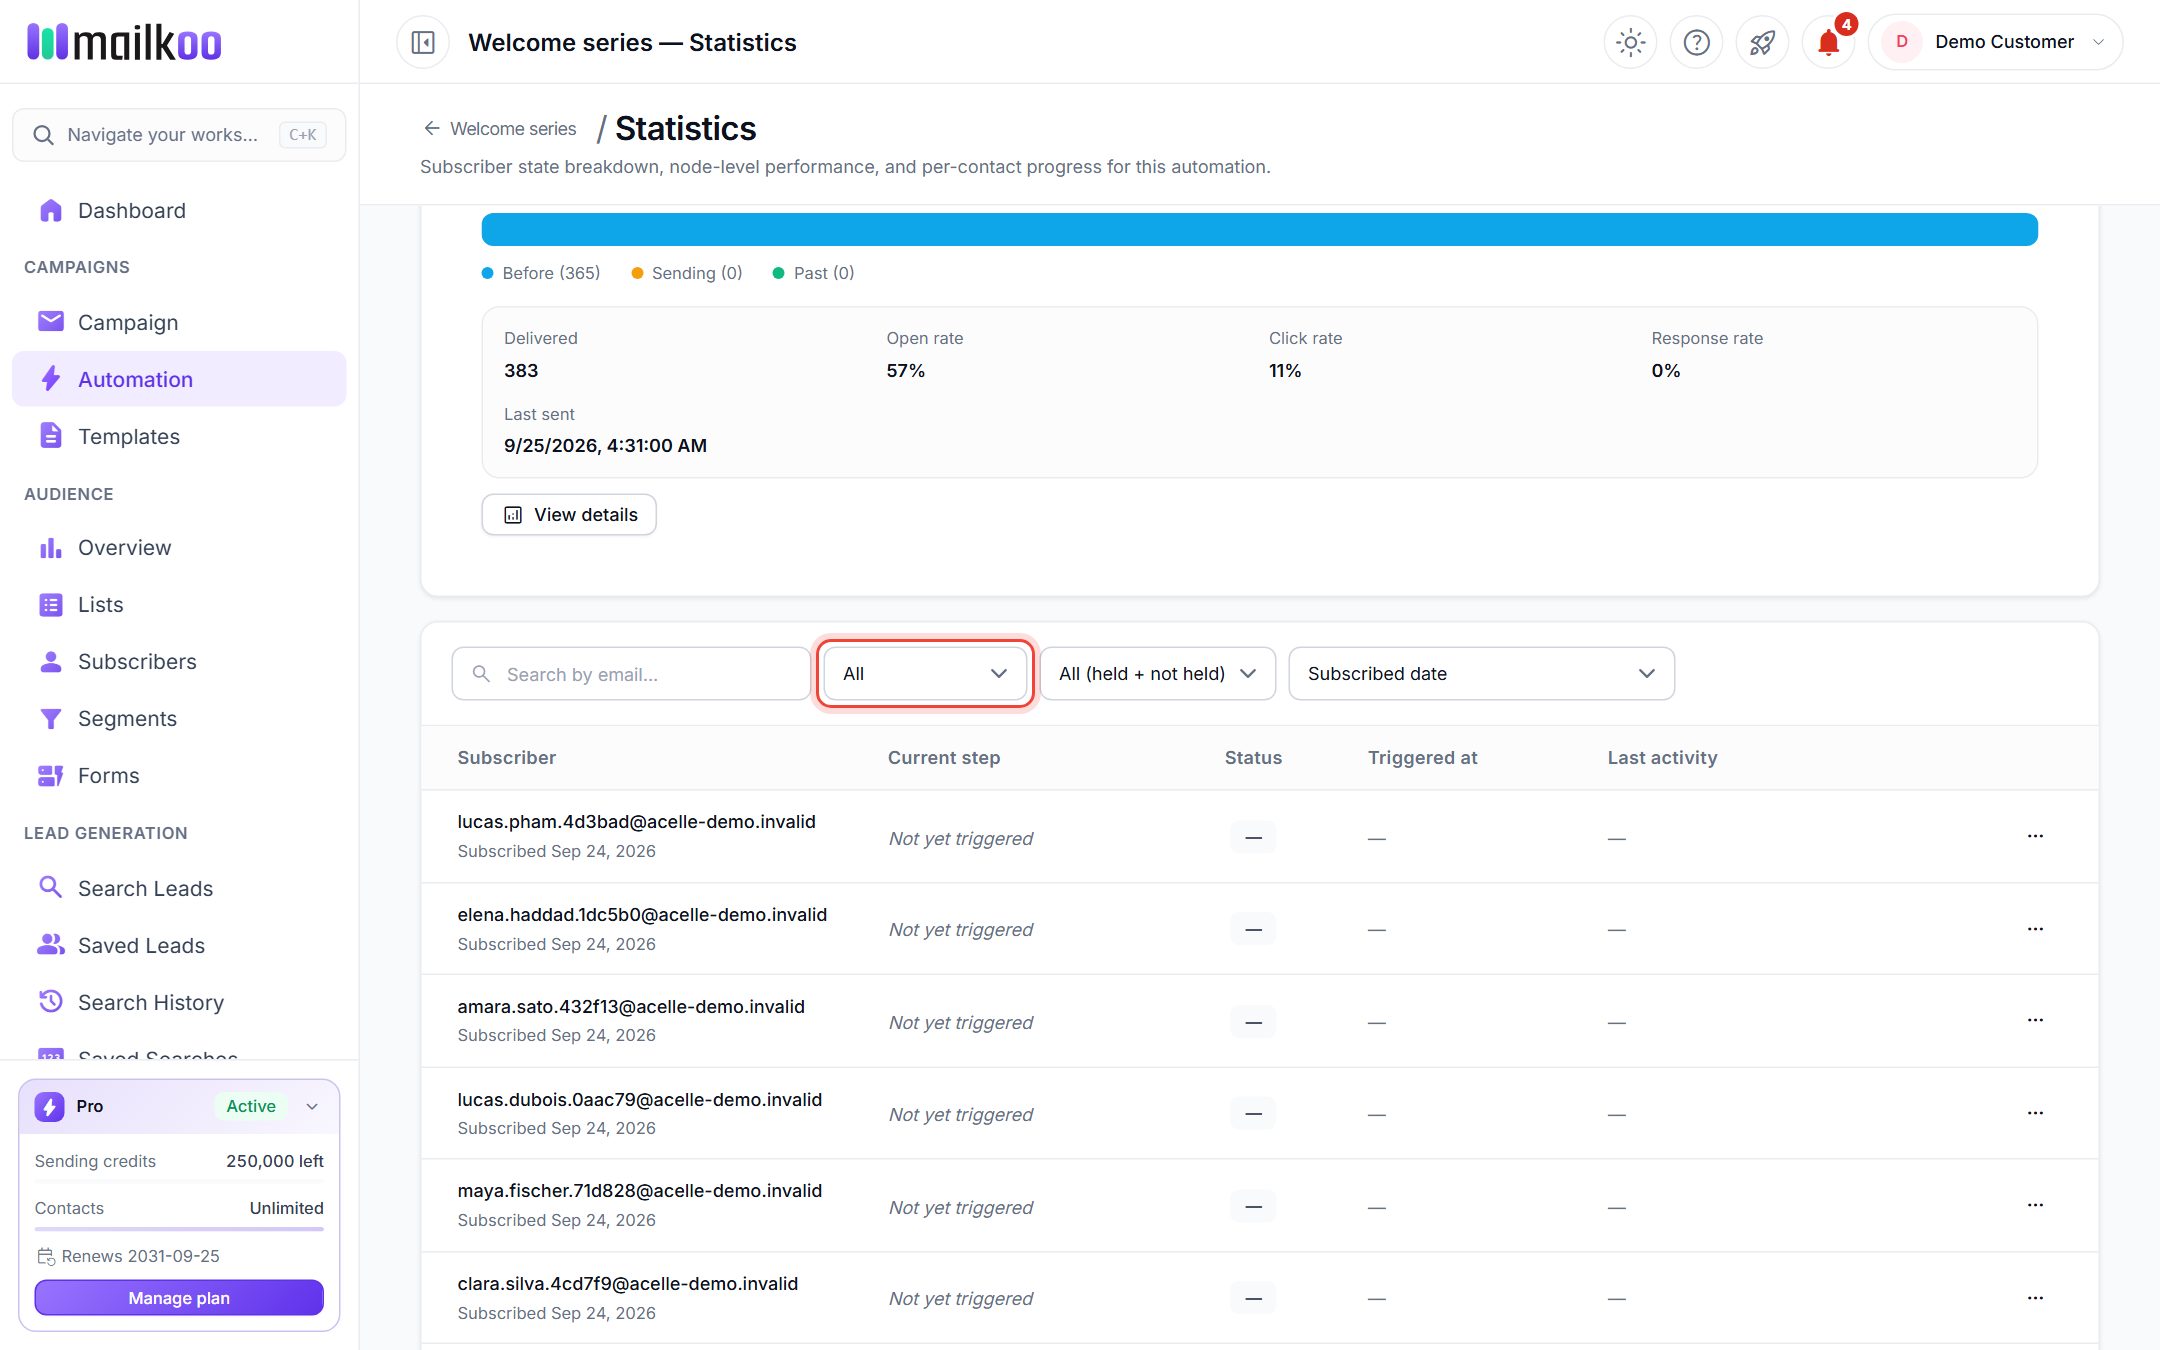2160x1350 pixels.
Task: Click the Last activity column header
Action: [x=1662, y=757]
